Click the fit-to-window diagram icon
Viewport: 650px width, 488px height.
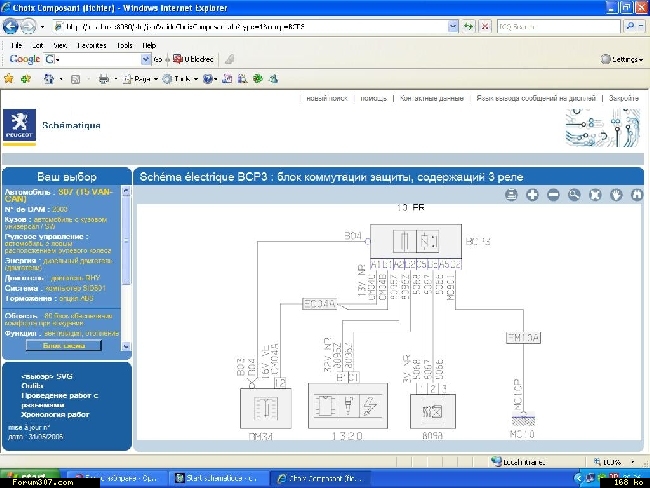pyautogui.click(x=595, y=194)
